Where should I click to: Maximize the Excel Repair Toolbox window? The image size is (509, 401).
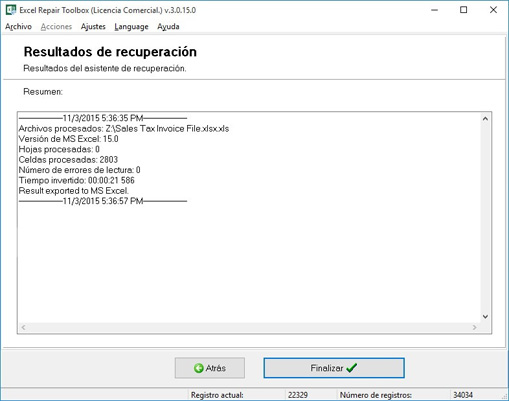pyautogui.click(x=463, y=10)
